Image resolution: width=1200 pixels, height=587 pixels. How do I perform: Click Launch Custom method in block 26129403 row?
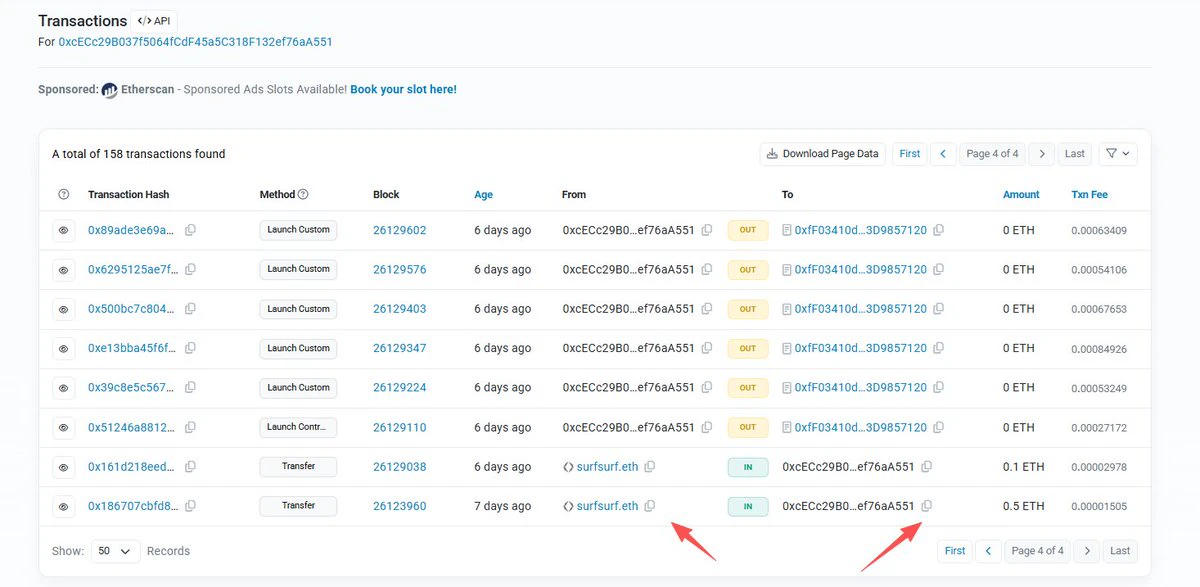(x=298, y=309)
